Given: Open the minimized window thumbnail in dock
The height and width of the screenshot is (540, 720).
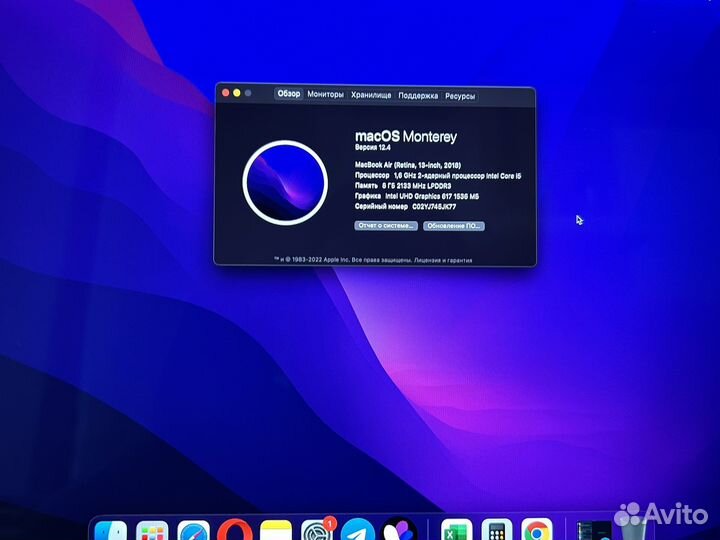Looking at the screenshot, I should point(594,531).
